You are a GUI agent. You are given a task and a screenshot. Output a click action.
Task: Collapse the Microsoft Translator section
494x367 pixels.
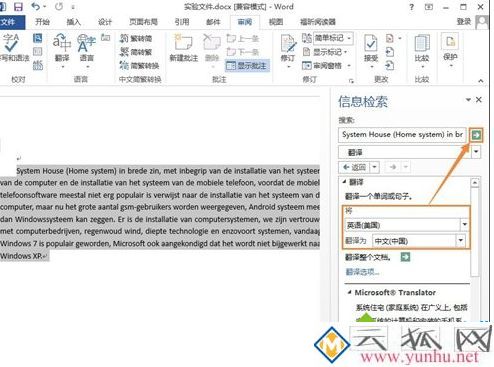tap(349, 292)
